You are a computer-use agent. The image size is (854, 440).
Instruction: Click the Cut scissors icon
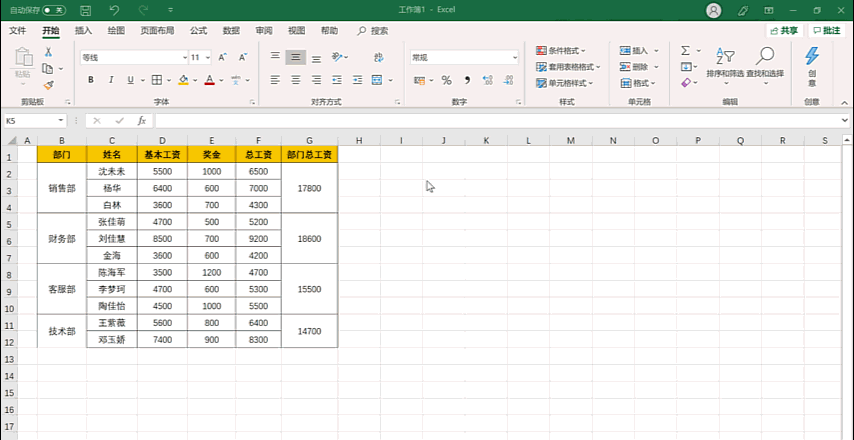[x=47, y=51]
